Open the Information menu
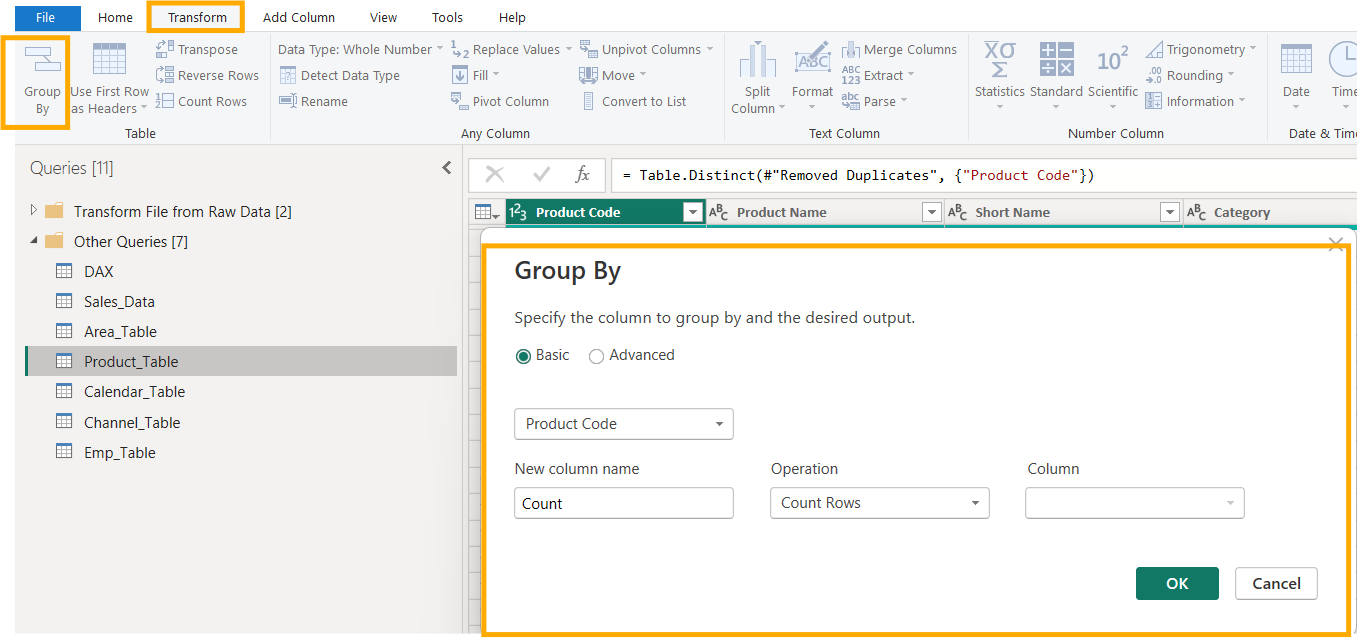The height and width of the screenshot is (638, 1357). click(1195, 101)
